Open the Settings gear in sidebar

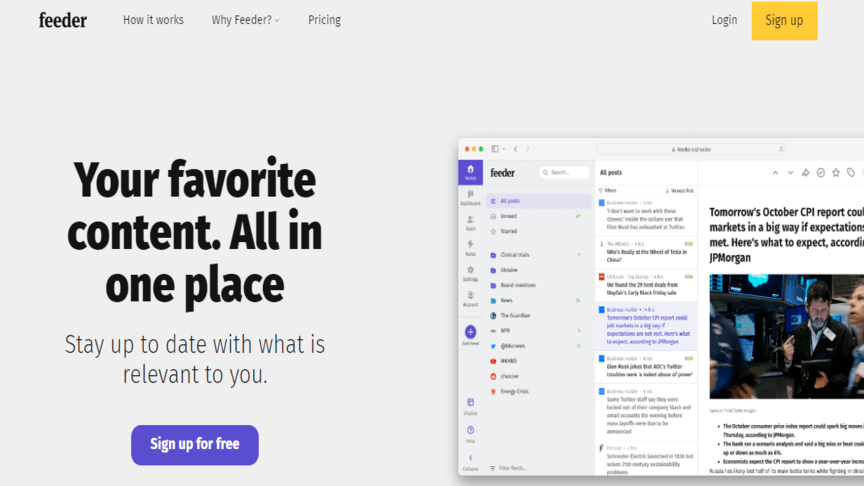(470, 272)
